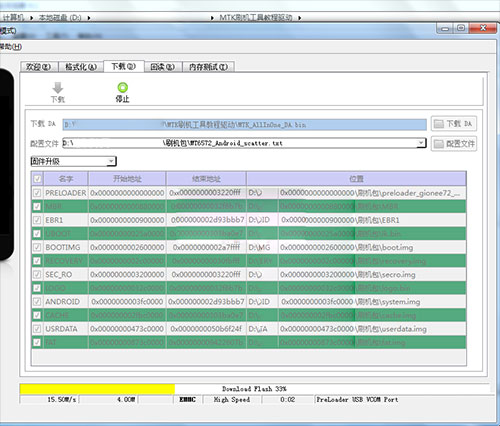Switch to the Readback tab
The height and width of the screenshot is (426, 500).
(162, 67)
